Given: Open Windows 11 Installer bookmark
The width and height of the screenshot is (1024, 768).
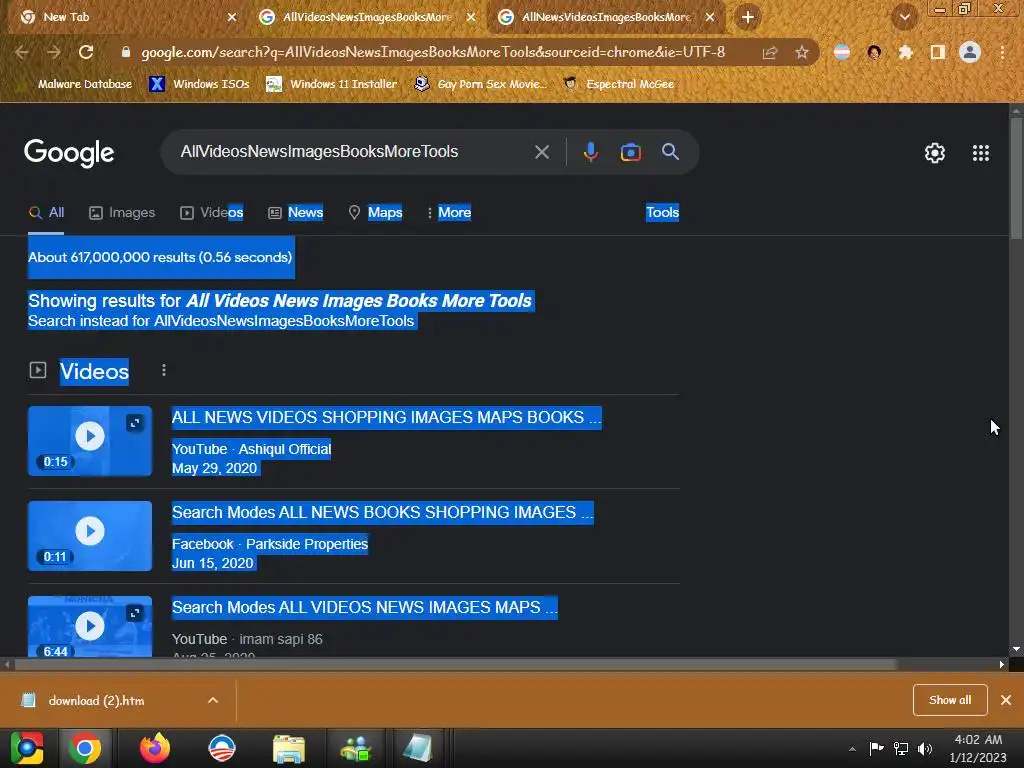Looking at the screenshot, I should (x=332, y=84).
